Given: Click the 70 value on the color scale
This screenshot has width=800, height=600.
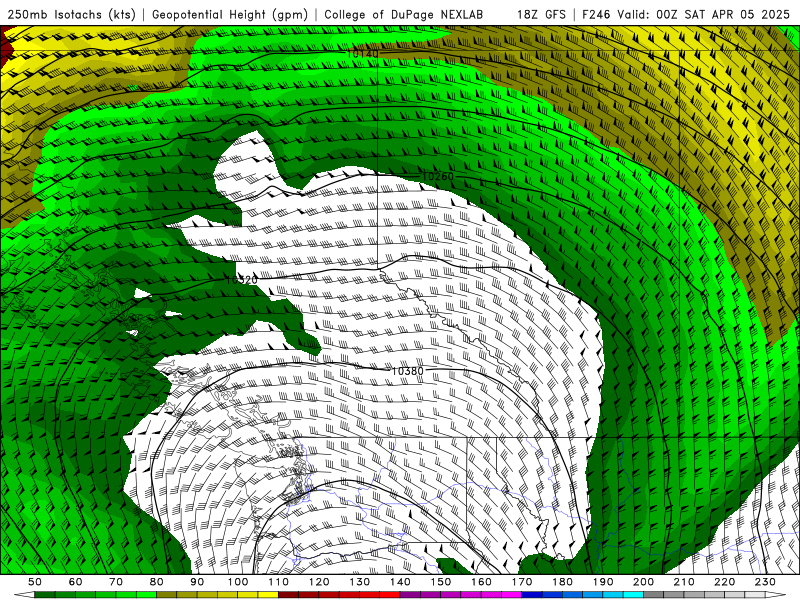Looking at the screenshot, I should click(x=116, y=582).
